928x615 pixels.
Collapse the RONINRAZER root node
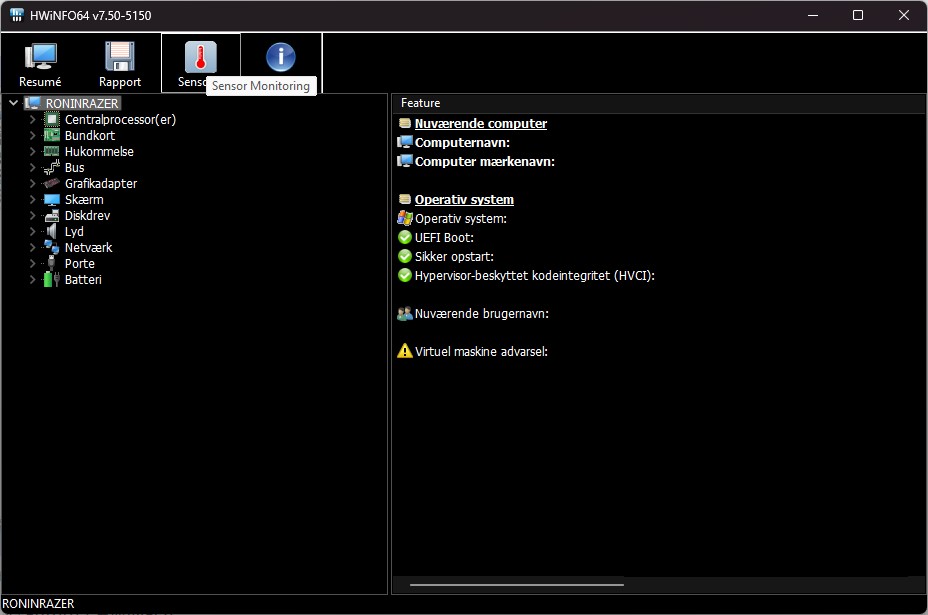[x=13, y=103]
